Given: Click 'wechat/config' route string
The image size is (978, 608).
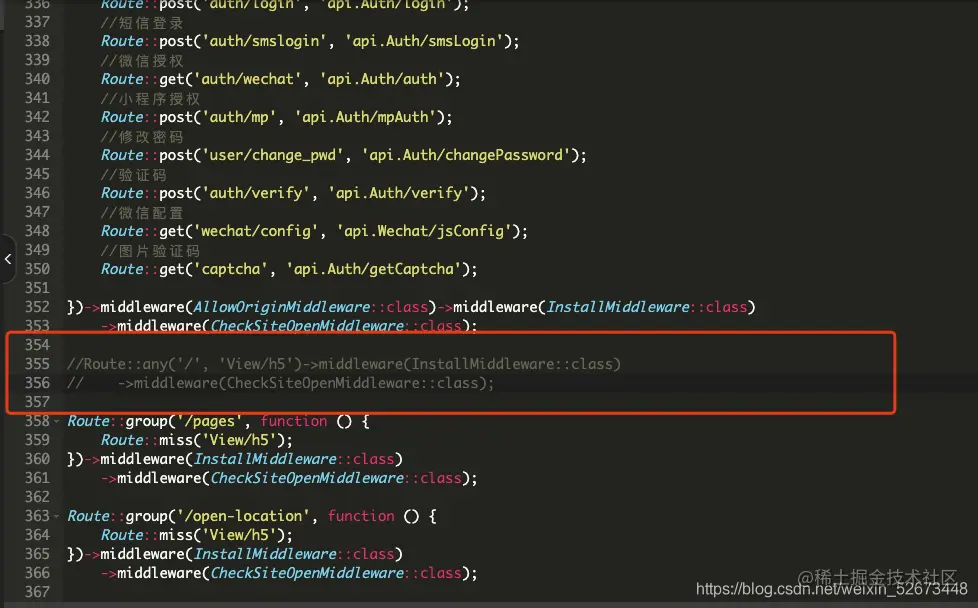Looking at the screenshot, I should [256, 231].
